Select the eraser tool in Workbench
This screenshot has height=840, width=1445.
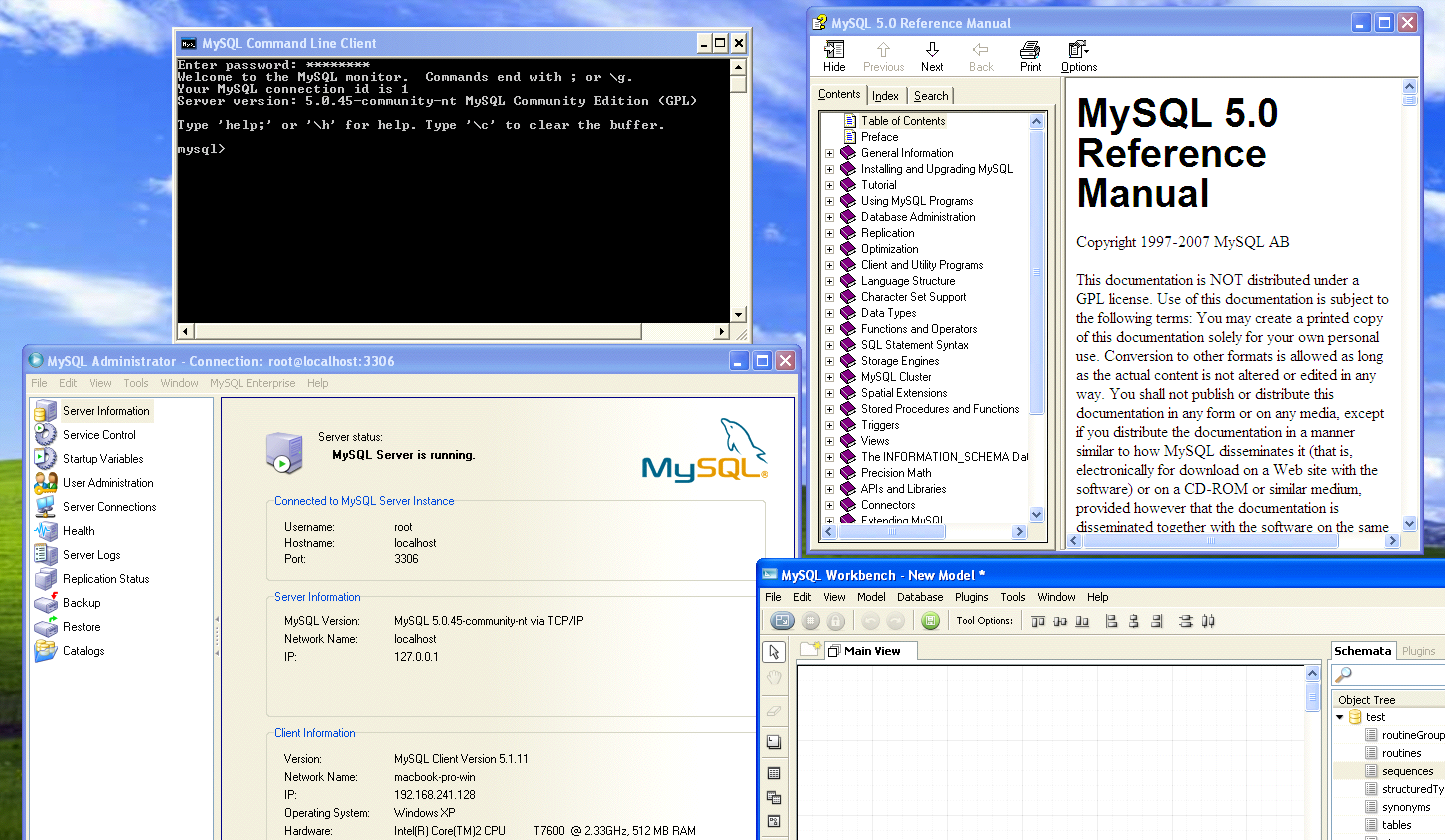click(x=774, y=711)
